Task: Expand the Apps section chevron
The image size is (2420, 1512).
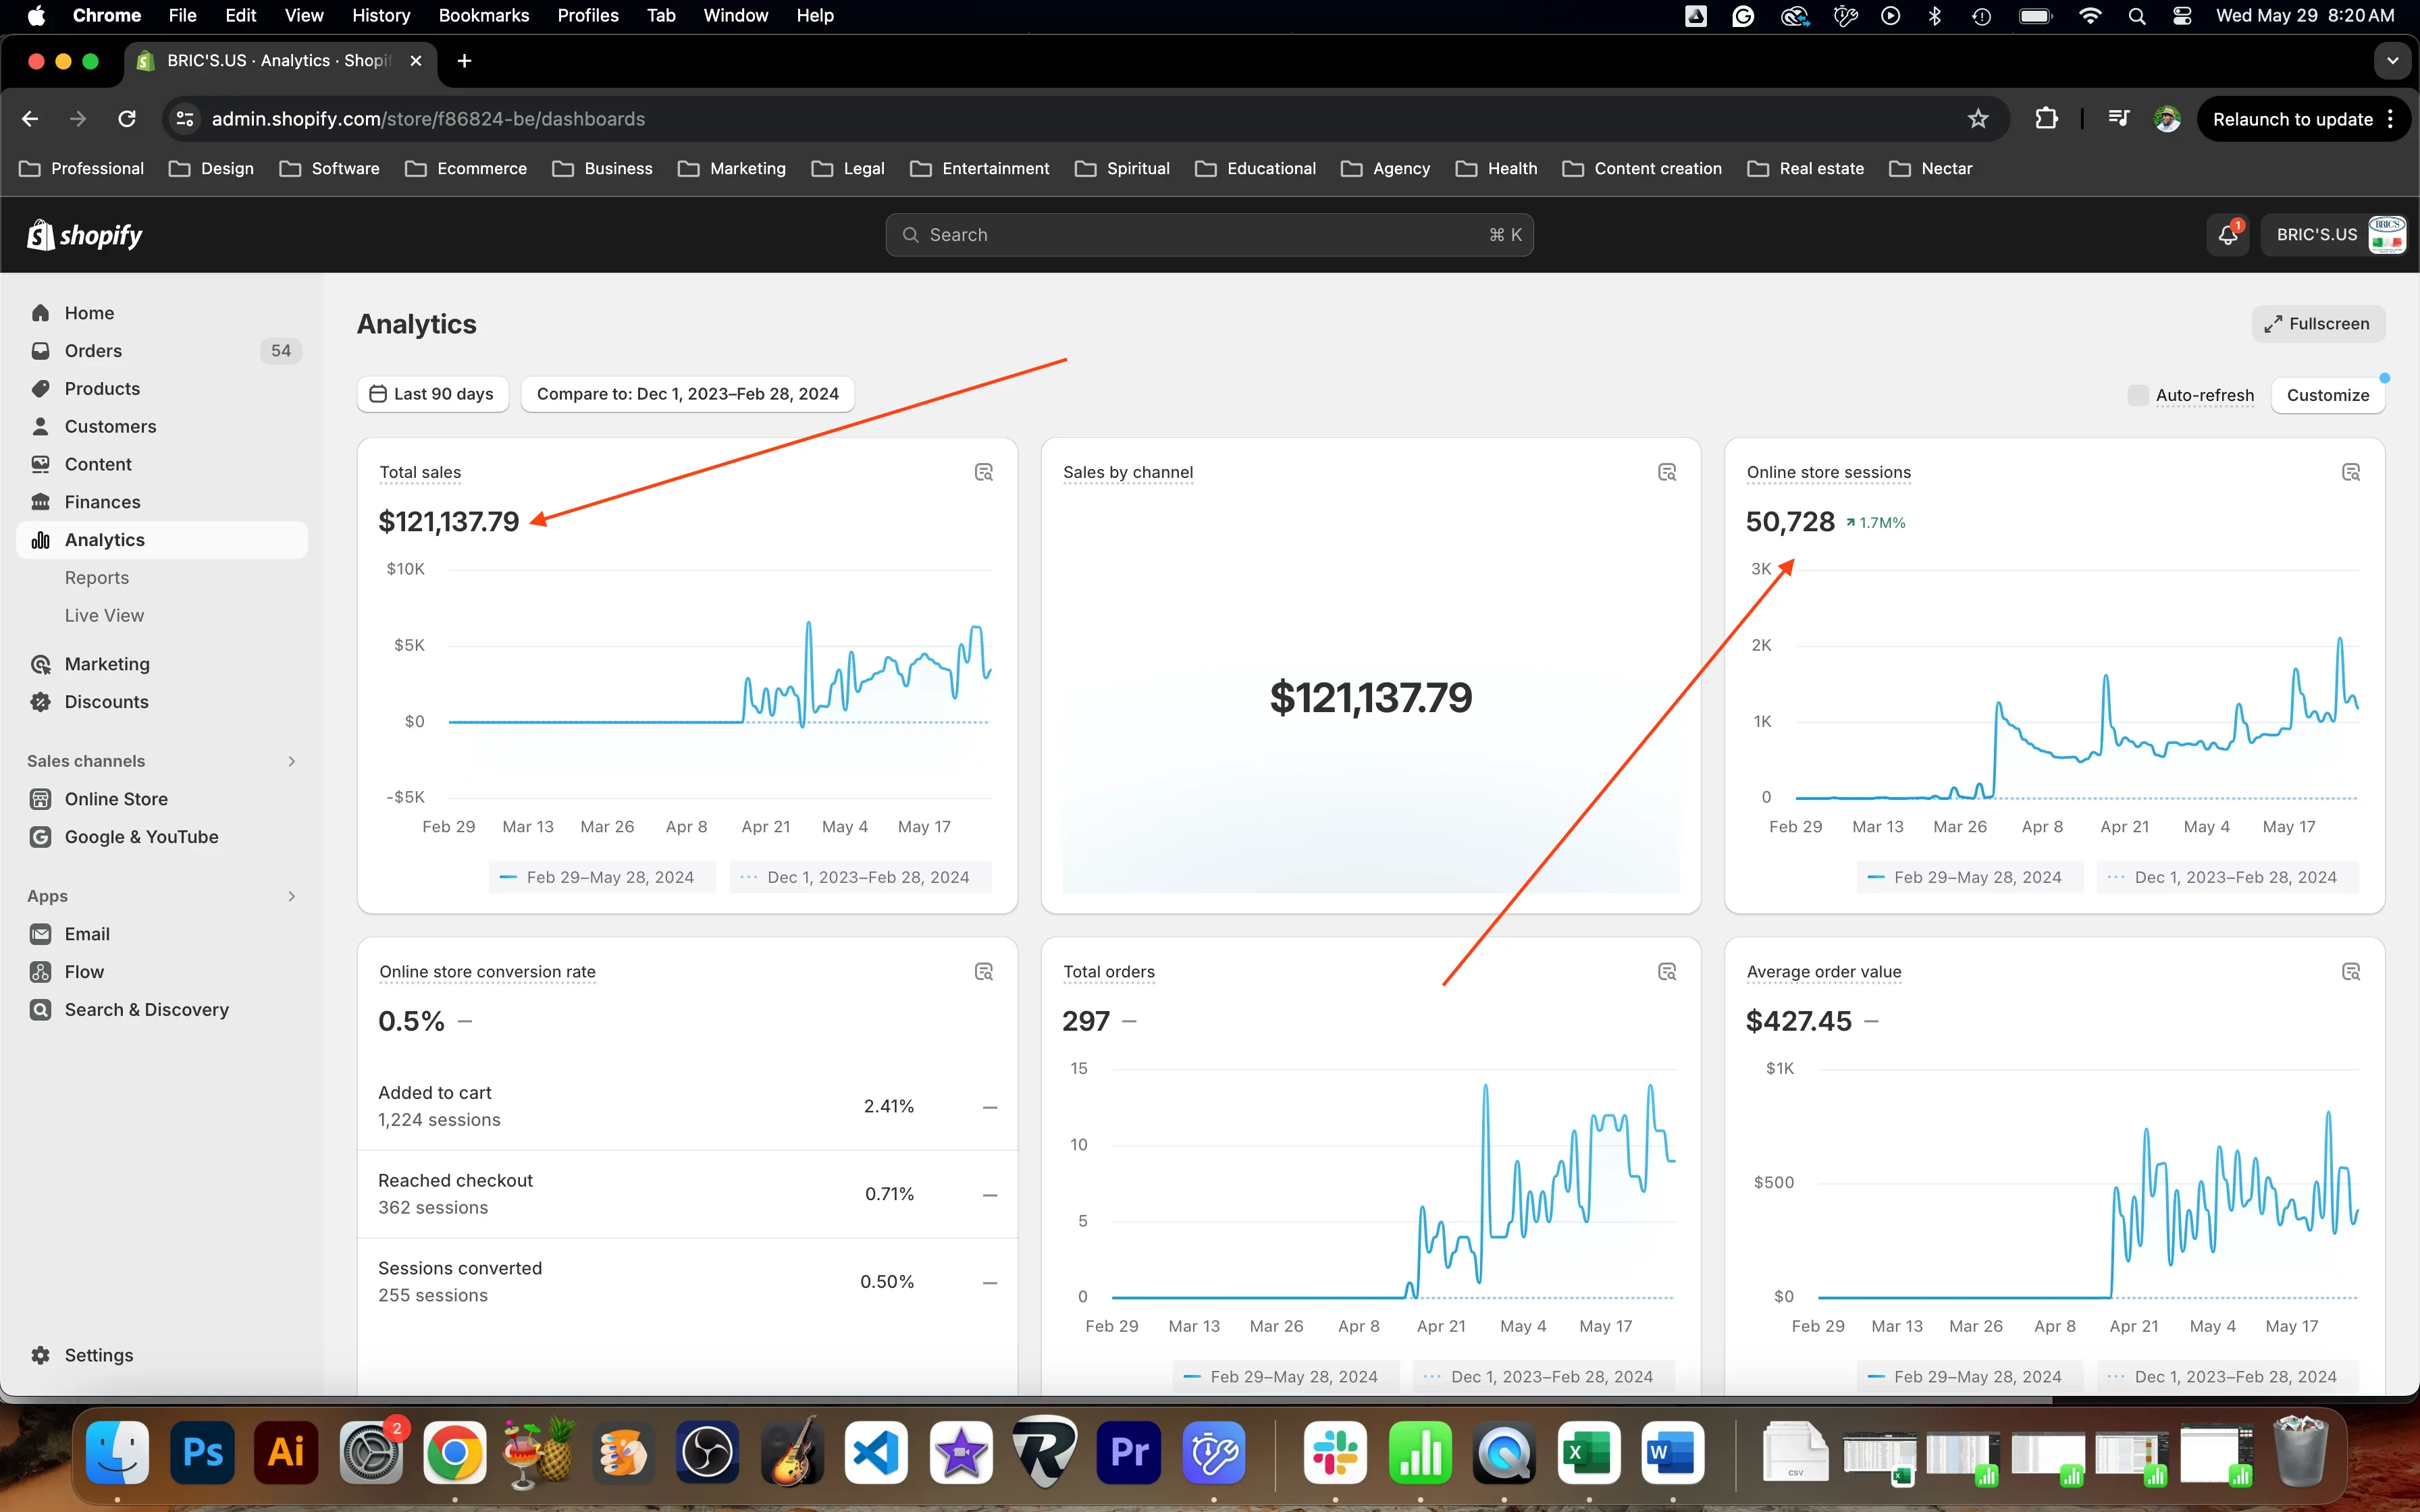Action: coord(291,896)
